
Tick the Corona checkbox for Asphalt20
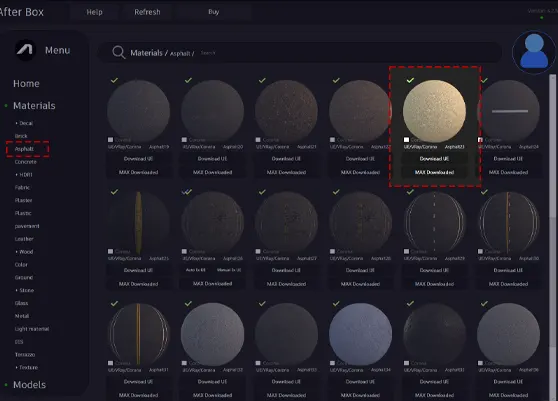(184, 140)
